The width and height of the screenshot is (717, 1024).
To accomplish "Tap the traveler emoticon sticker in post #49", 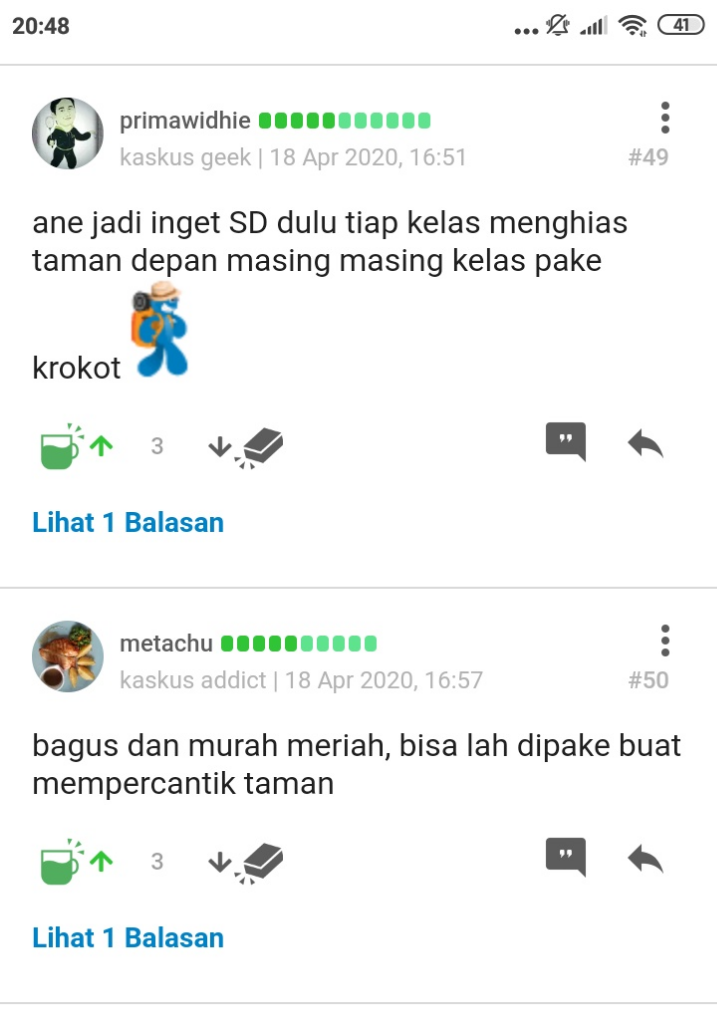I will click(x=161, y=329).
